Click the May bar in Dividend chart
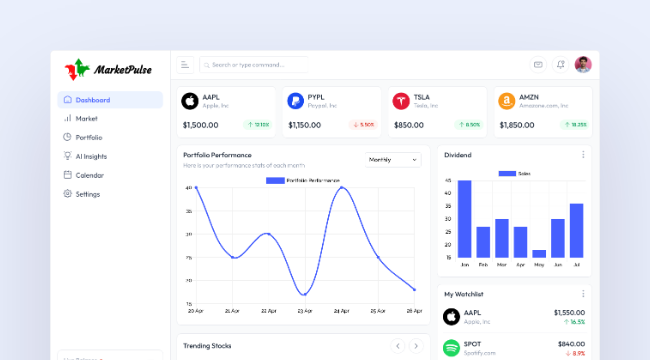The height and width of the screenshot is (360, 650). click(539, 254)
